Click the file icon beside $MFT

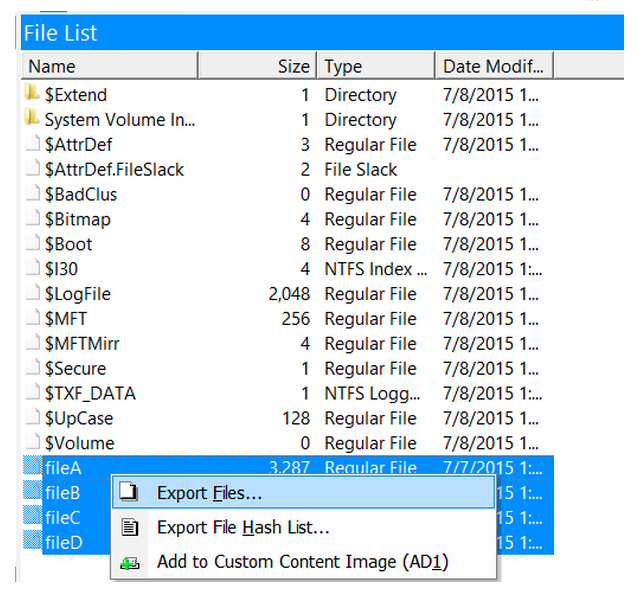click(x=33, y=318)
